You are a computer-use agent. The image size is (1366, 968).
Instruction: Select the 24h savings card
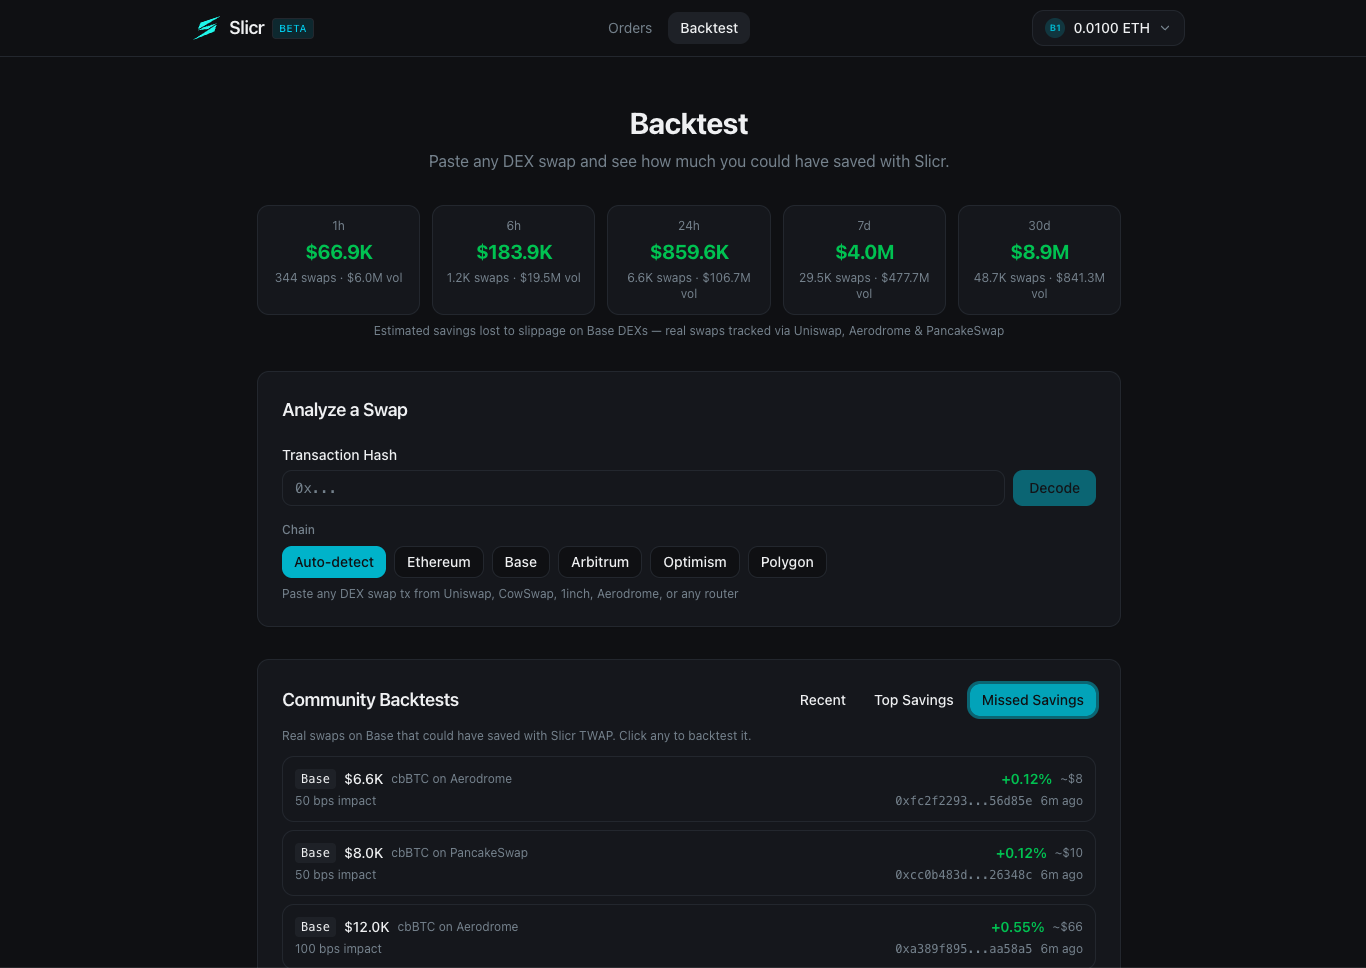pos(689,260)
